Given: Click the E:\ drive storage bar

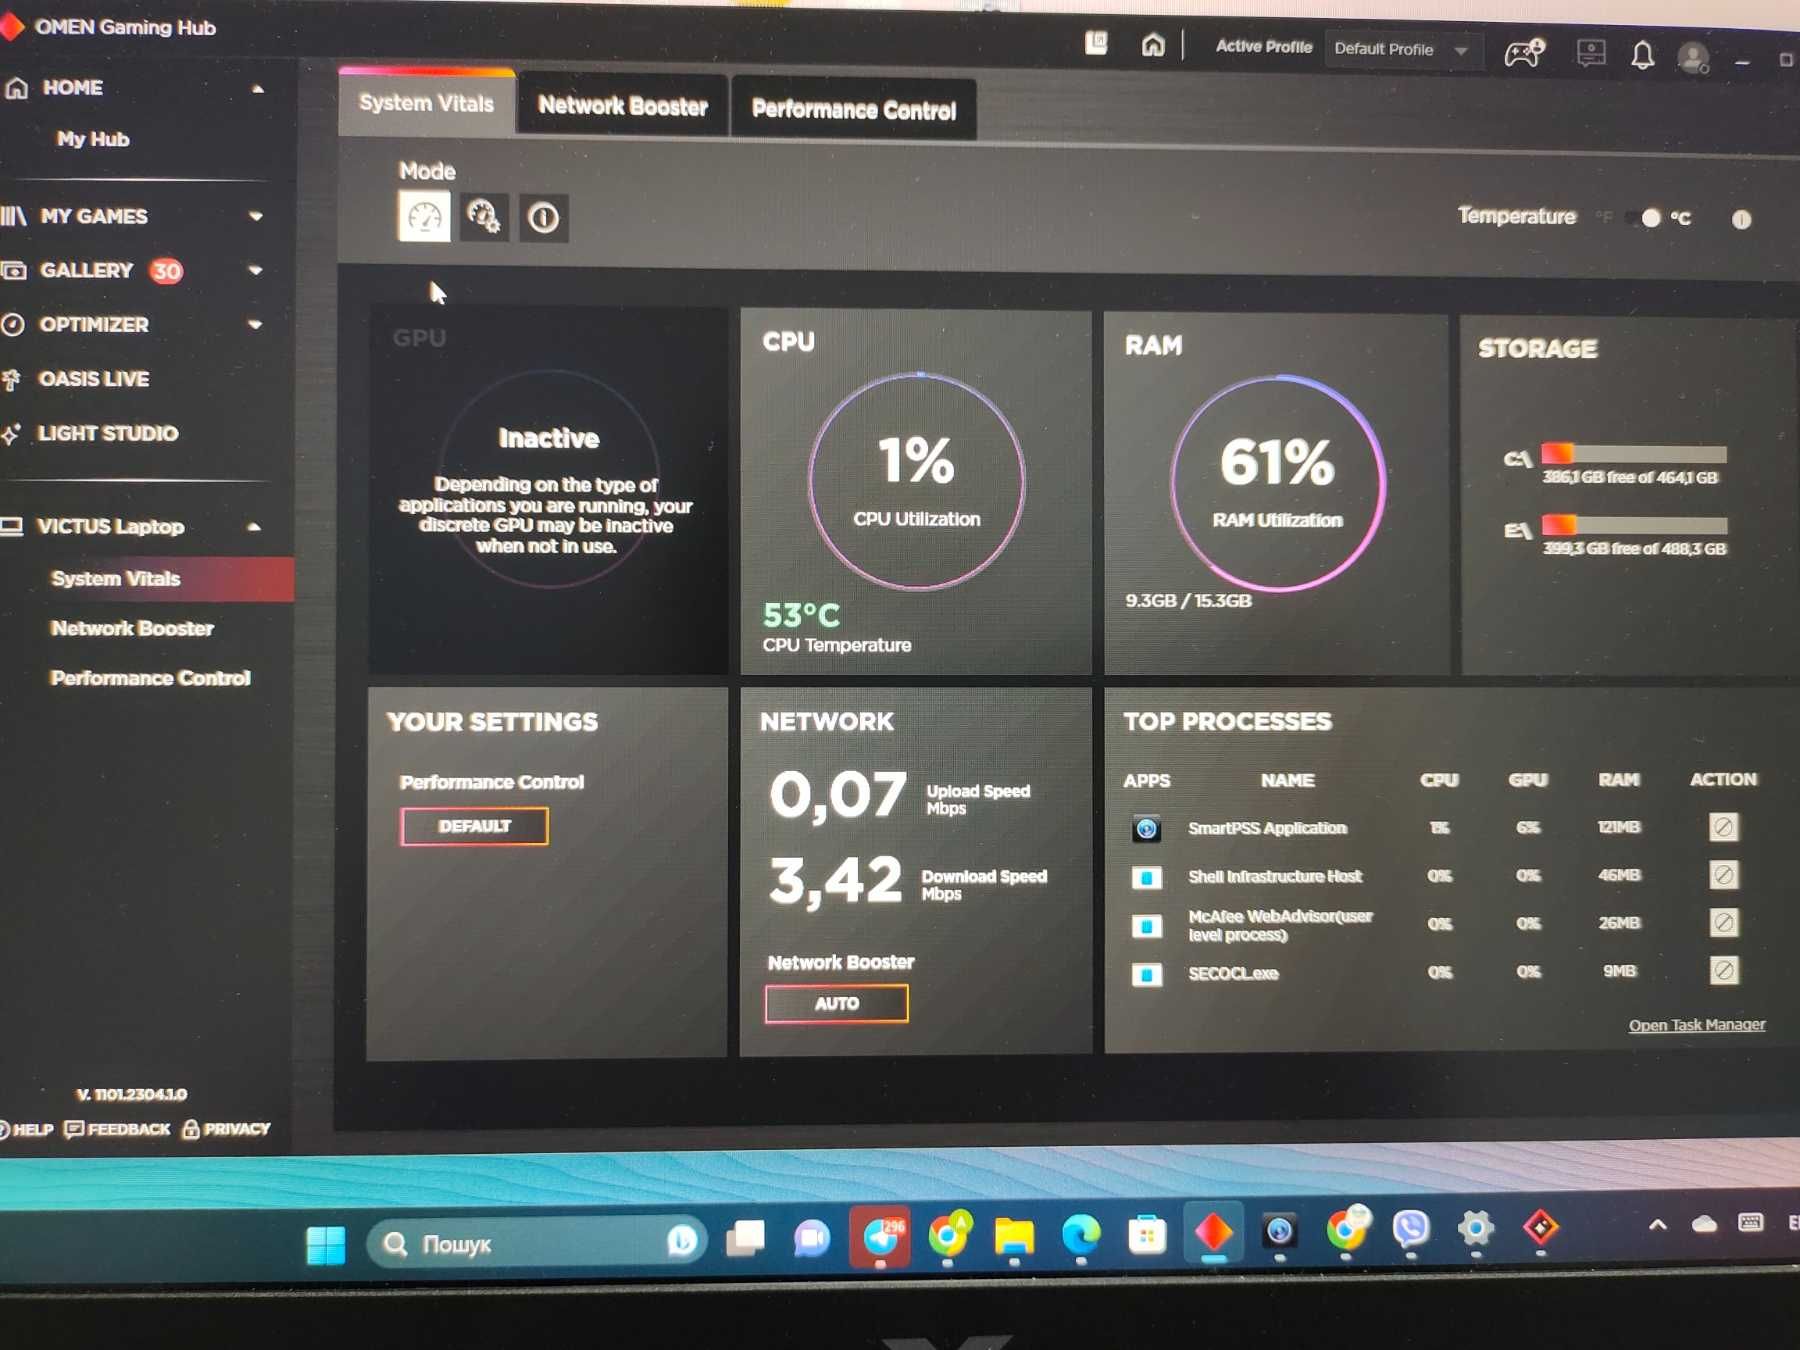Looking at the screenshot, I should pos(1634,525).
